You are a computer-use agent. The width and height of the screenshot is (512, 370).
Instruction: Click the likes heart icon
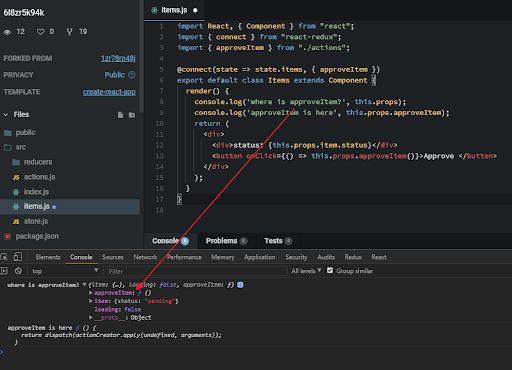coord(41,32)
